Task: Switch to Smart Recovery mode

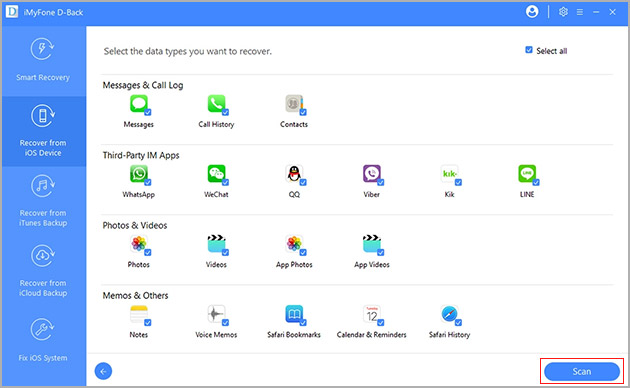Action: [x=43, y=60]
